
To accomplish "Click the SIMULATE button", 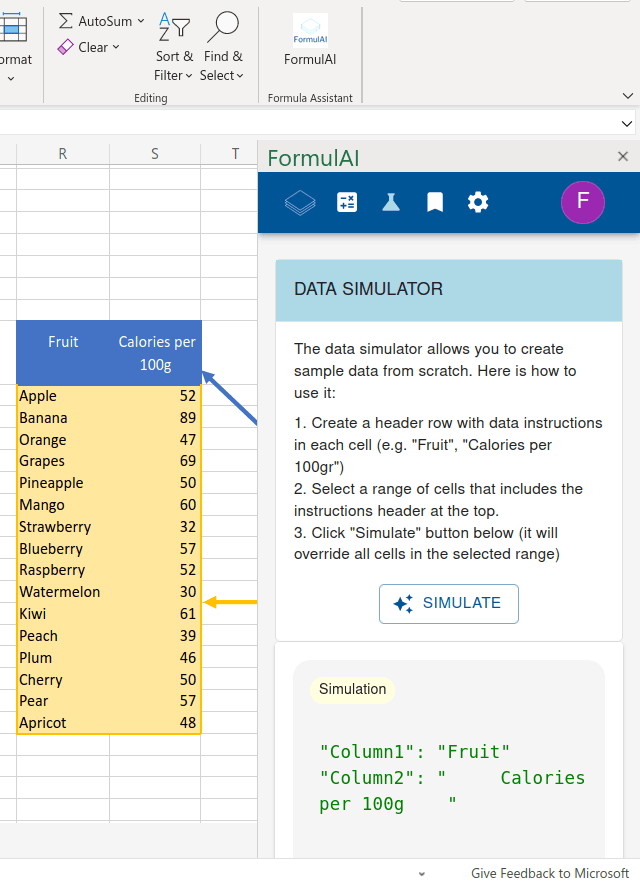I will click(x=448, y=603).
